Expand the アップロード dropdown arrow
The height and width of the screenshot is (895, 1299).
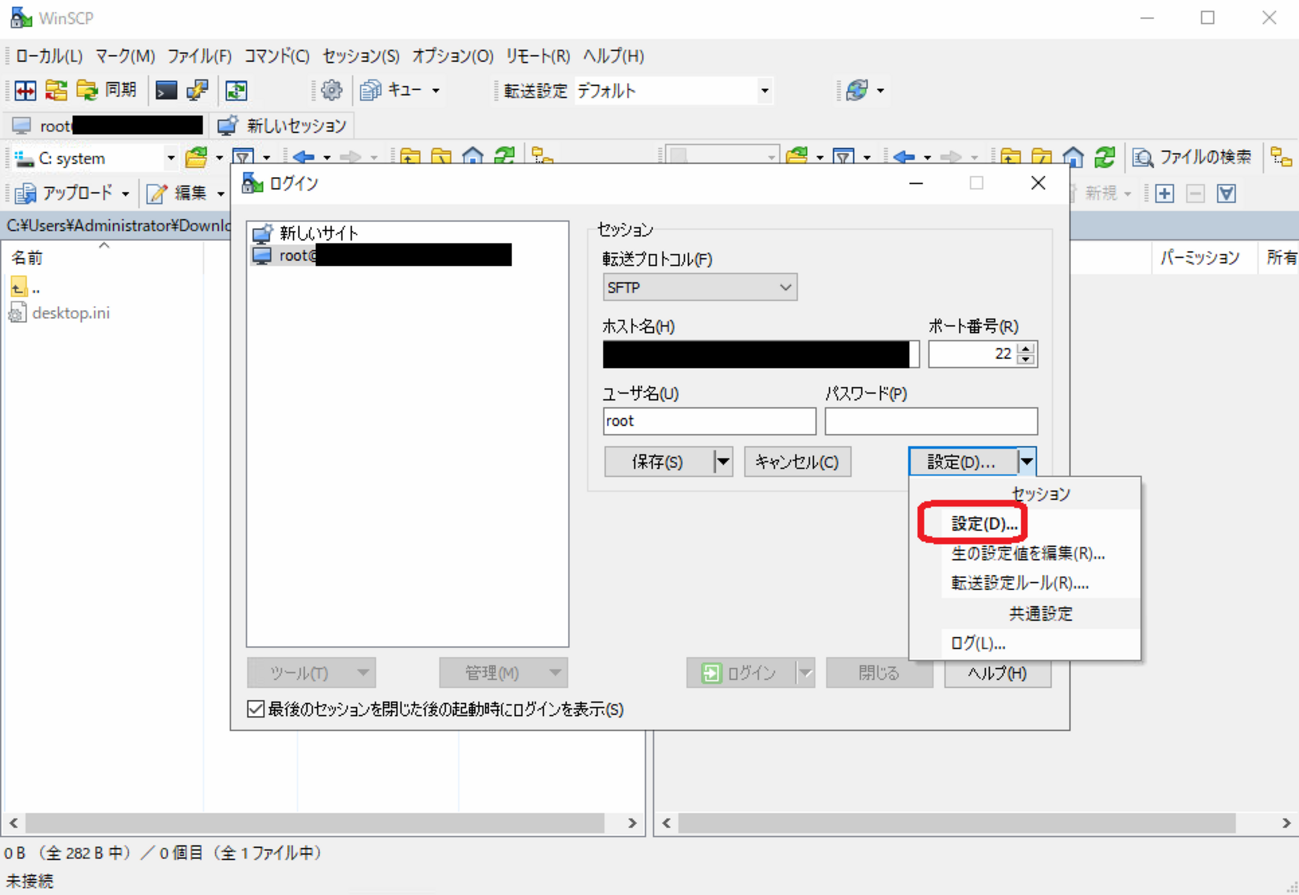[125, 194]
